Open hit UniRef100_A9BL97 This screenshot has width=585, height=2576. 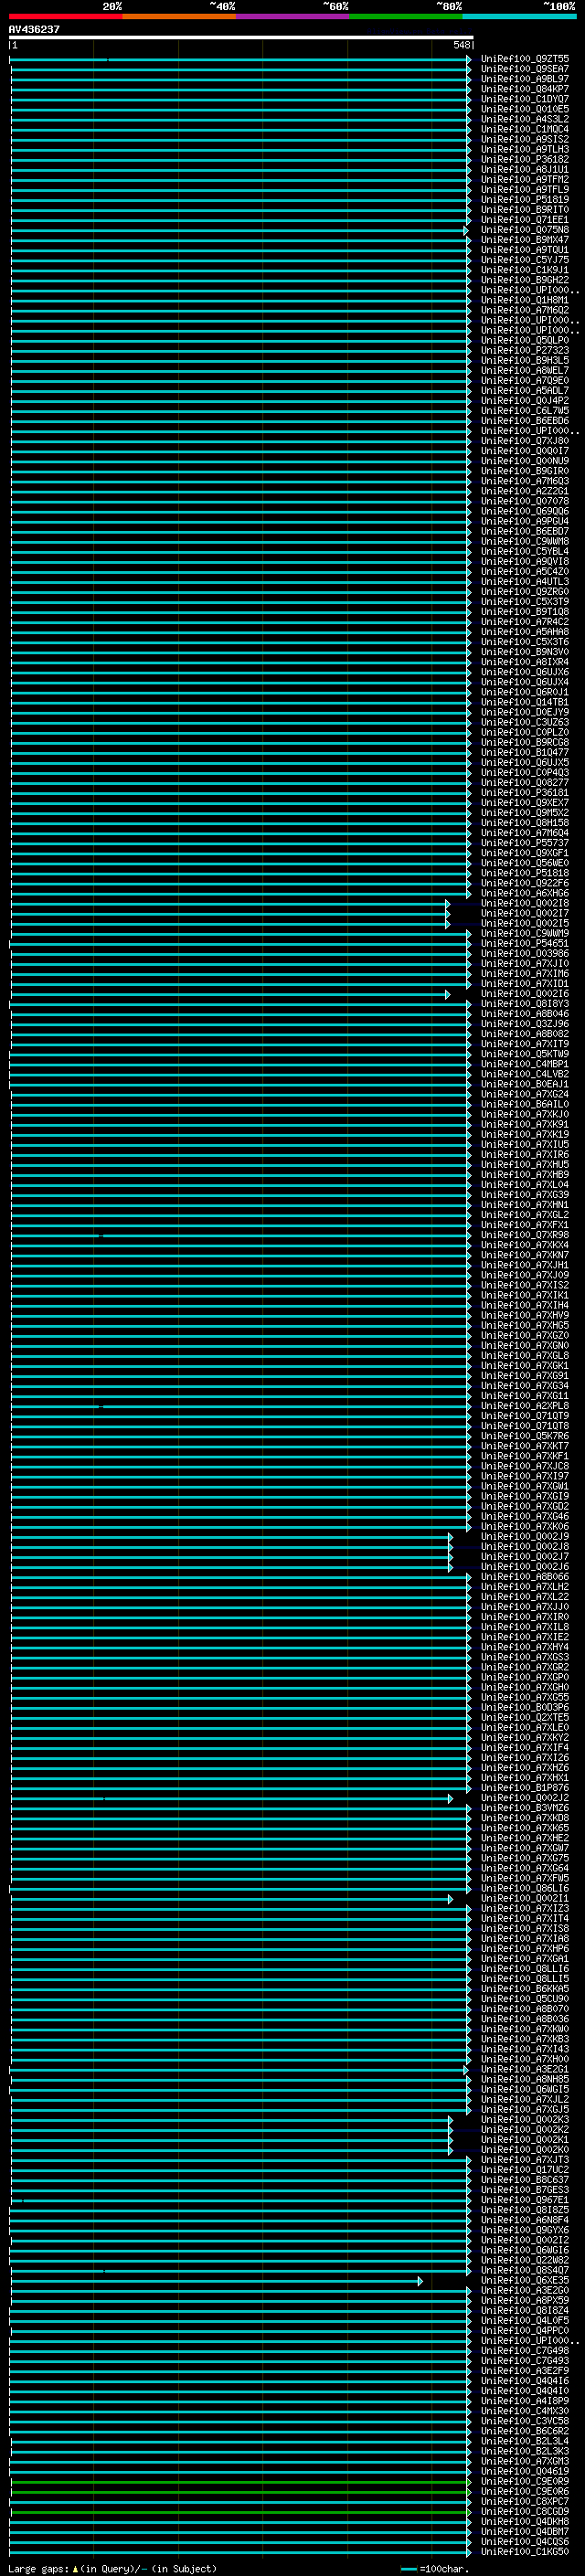pos(524,79)
